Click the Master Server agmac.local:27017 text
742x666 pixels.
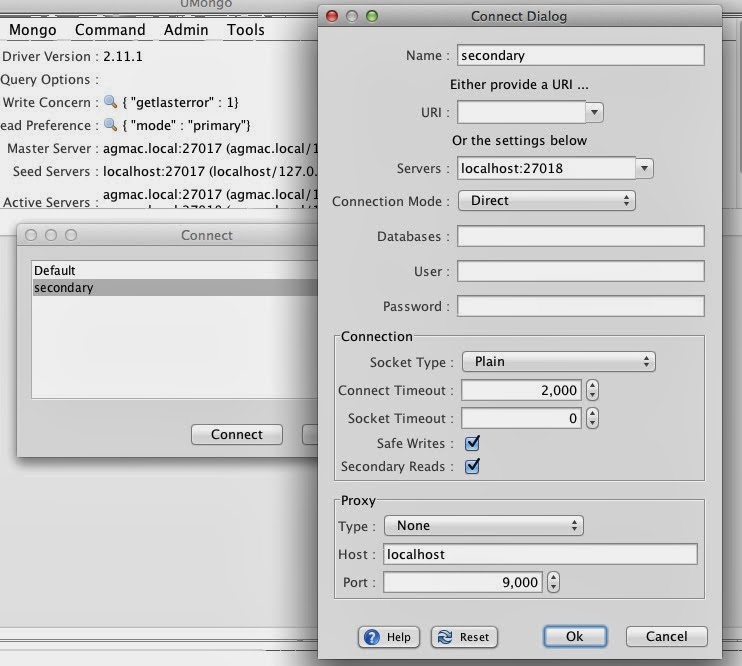[x=211, y=148]
